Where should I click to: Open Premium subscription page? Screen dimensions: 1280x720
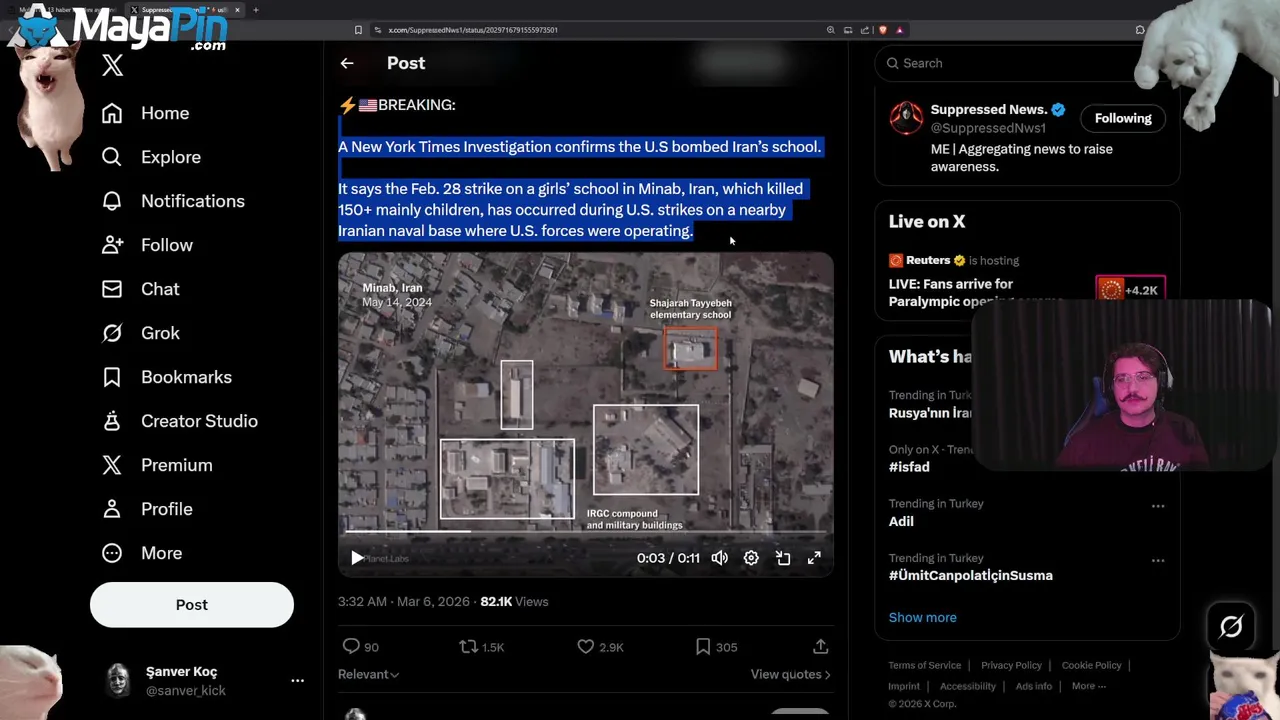point(157,465)
